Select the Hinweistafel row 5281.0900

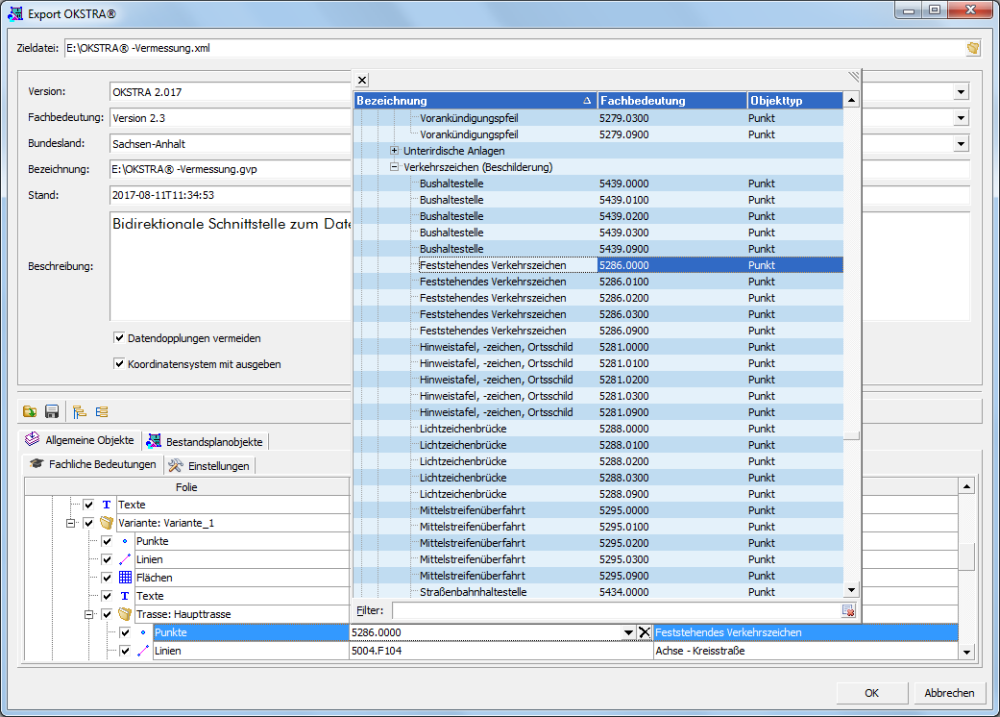[x=598, y=412]
